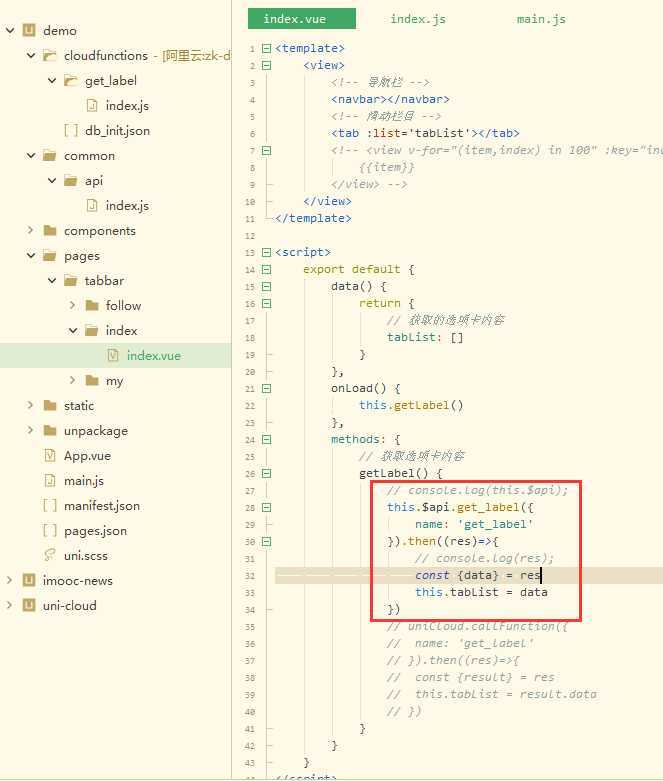Click the unpackage folder icon

(x=50, y=430)
